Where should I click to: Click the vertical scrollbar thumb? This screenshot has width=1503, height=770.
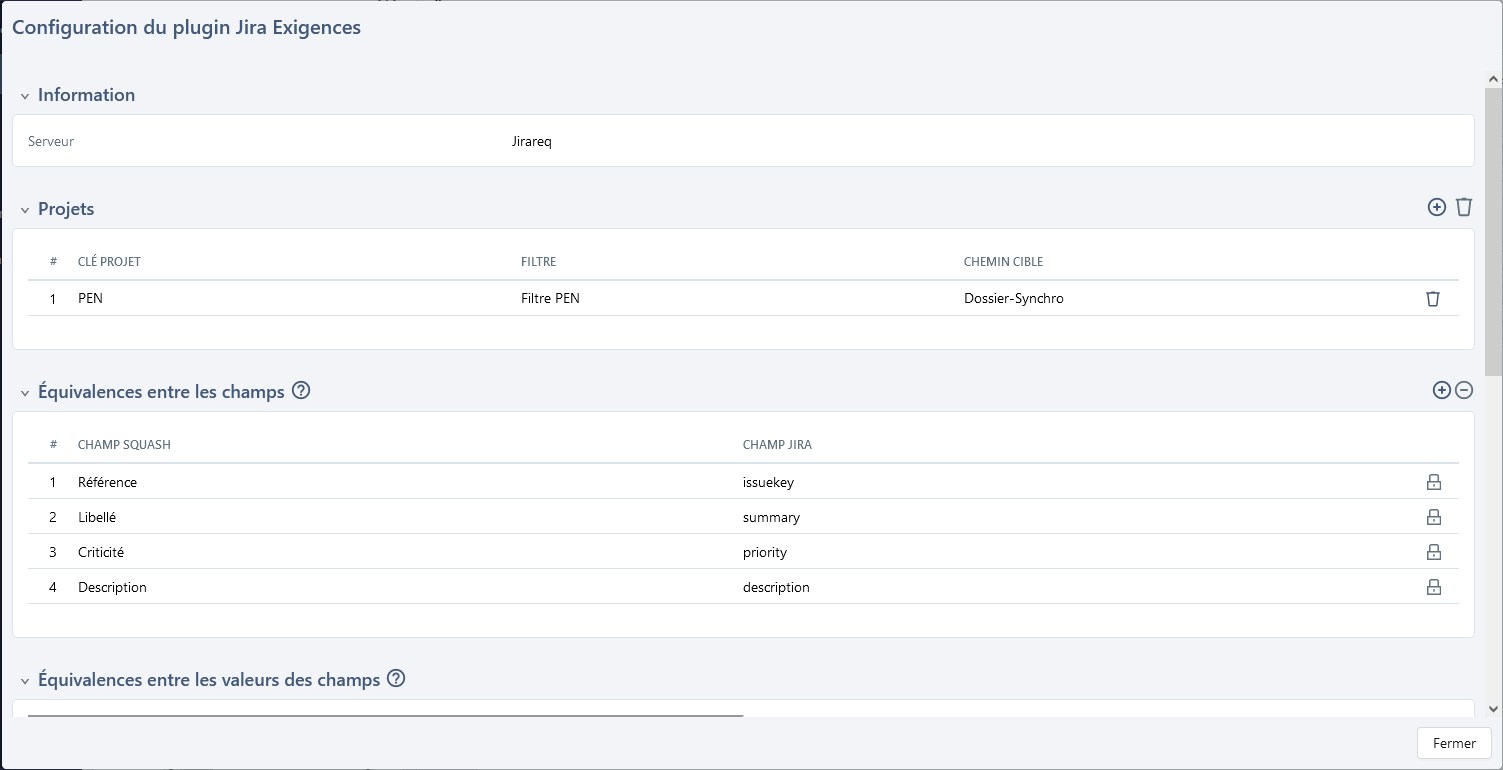tap(1494, 230)
